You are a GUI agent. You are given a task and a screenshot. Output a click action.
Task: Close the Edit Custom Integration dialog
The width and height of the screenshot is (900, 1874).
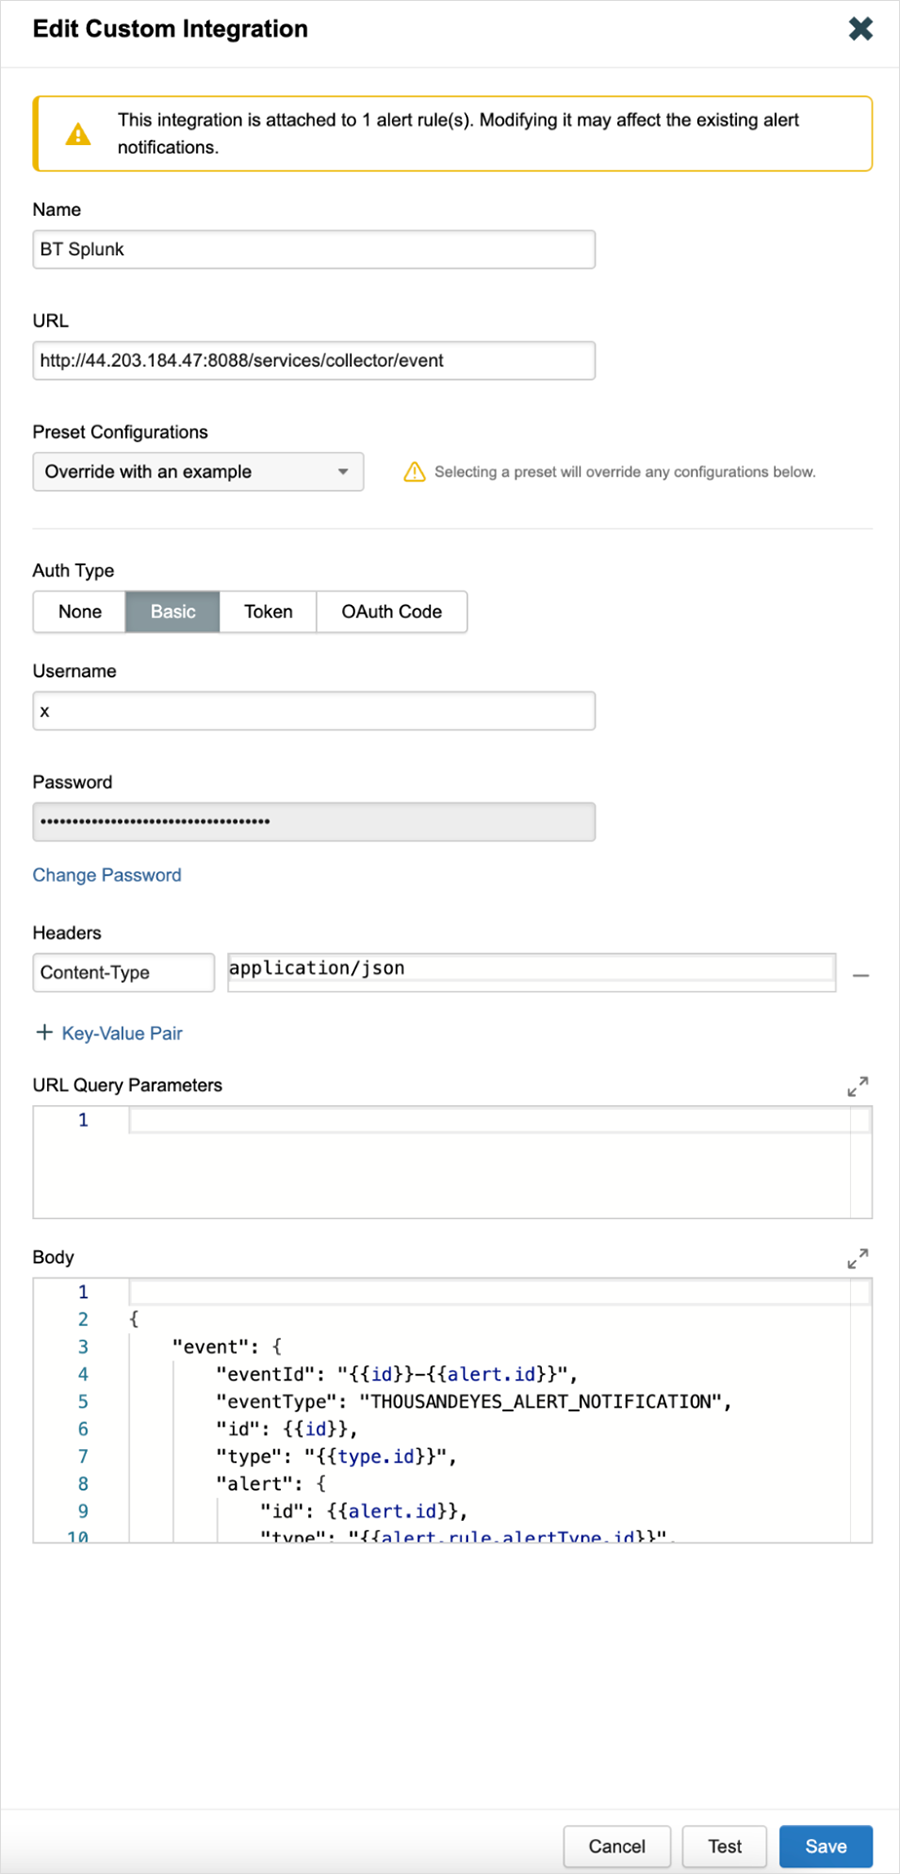(x=860, y=29)
